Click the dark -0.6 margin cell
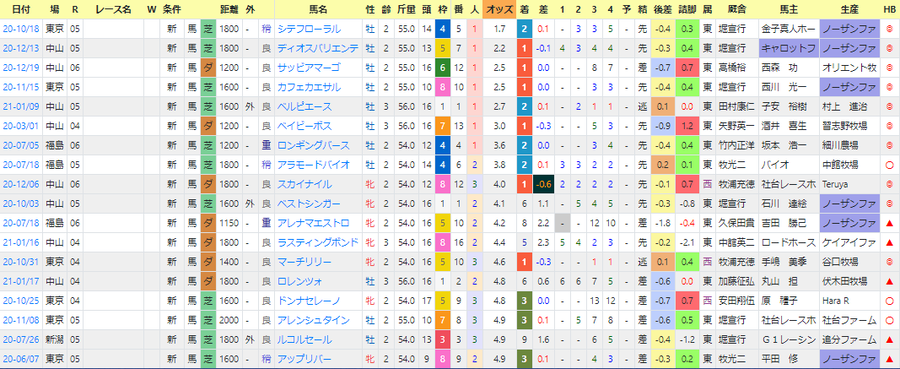Viewport: 900px width, 369px height. [x=544, y=184]
